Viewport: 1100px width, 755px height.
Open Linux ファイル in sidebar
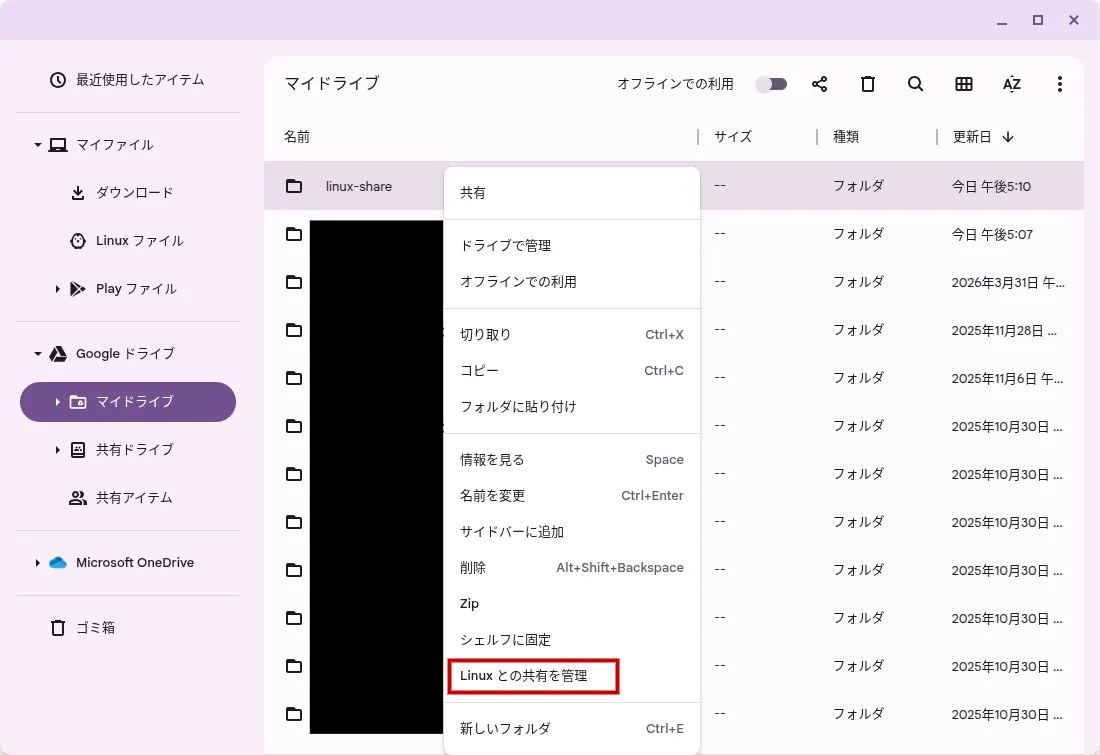[127, 241]
